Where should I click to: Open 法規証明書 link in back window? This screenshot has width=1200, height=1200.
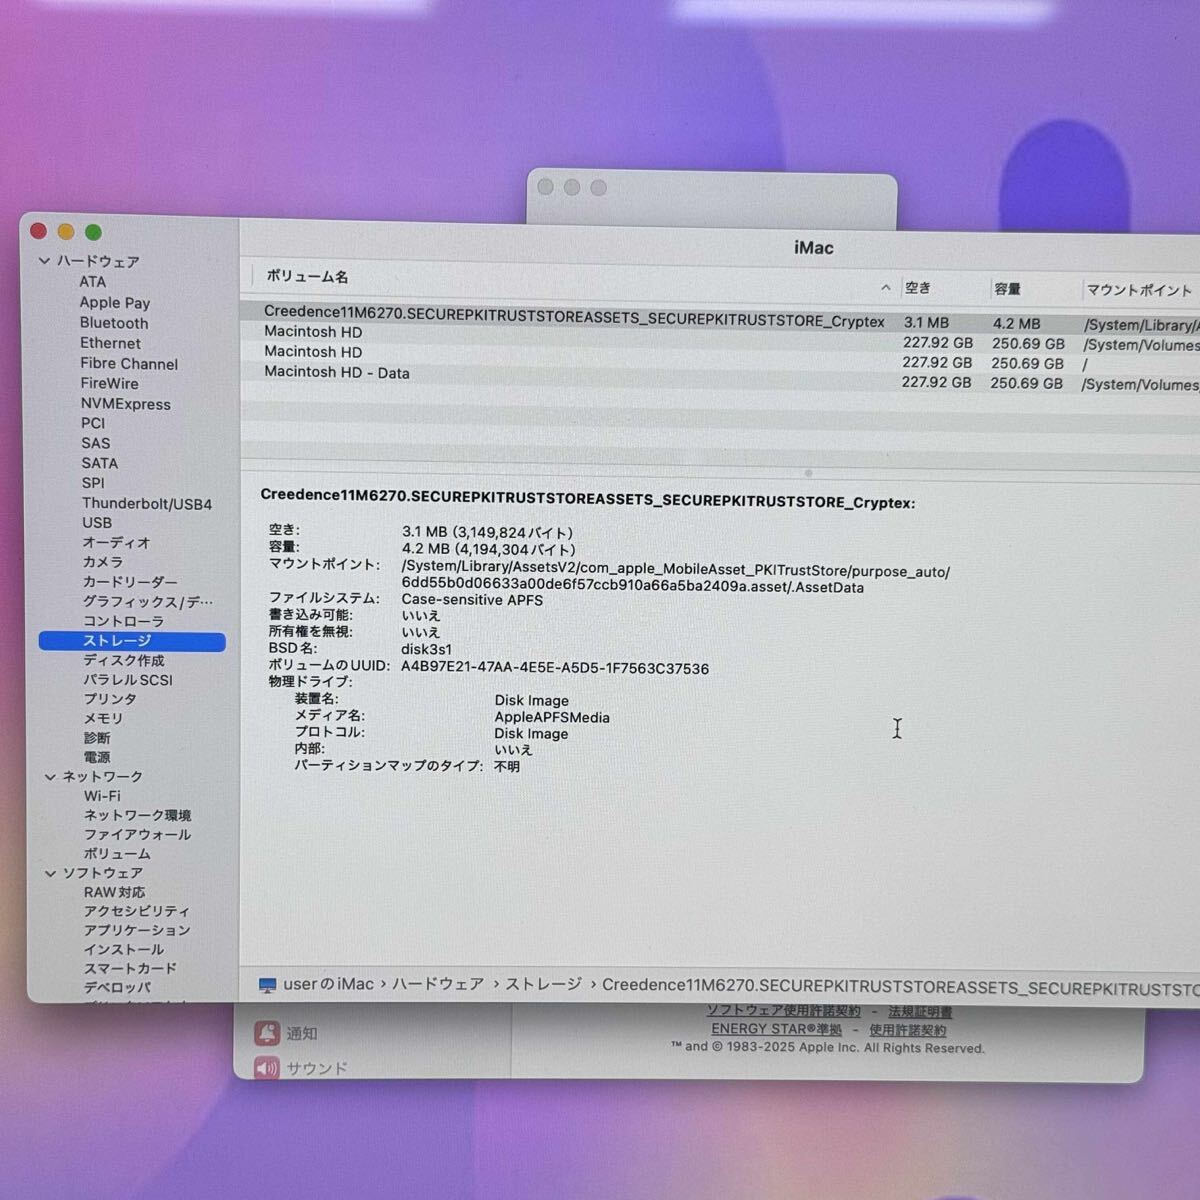click(x=920, y=1012)
